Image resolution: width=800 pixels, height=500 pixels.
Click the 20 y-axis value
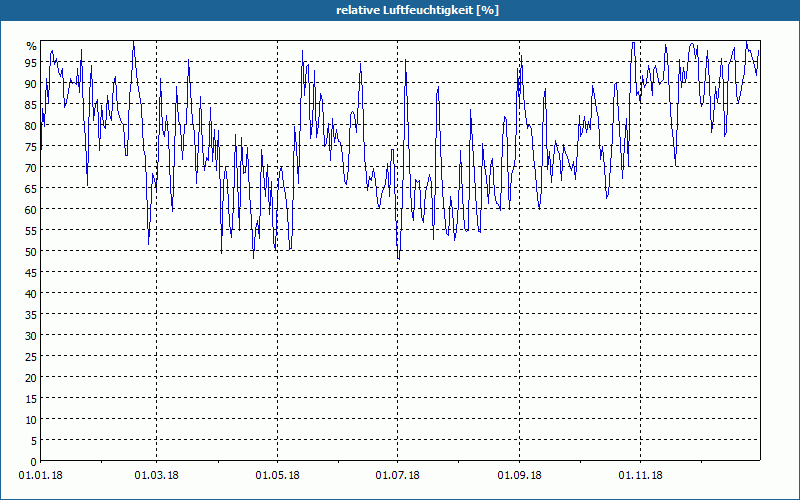click(x=31, y=378)
